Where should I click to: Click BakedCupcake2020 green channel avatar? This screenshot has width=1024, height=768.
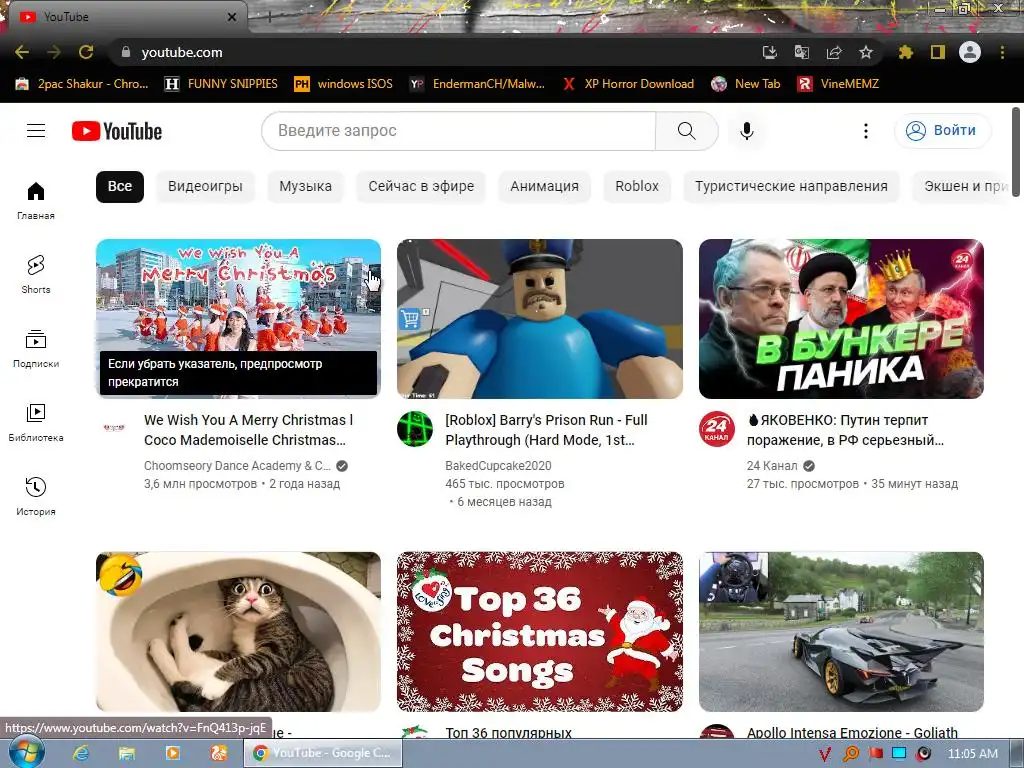(415, 429)
